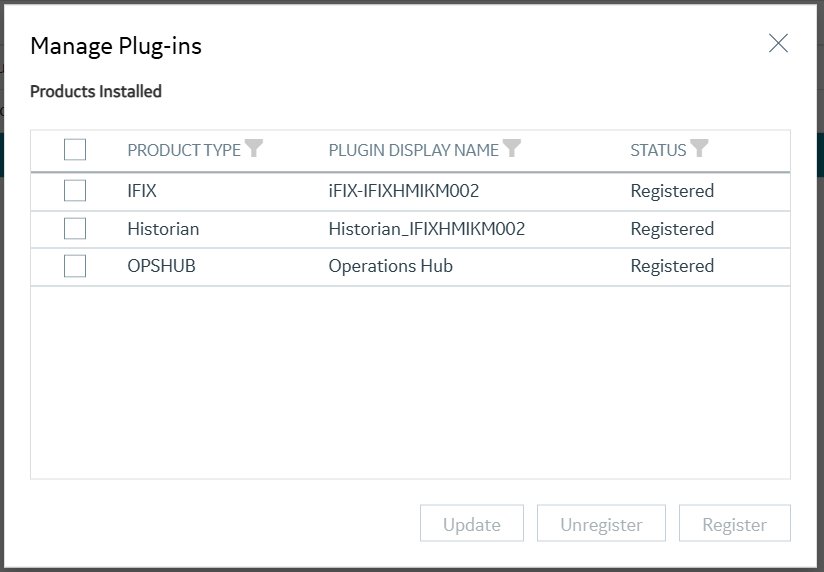Check the IFIX row checkbox
This screenshot has width=824, height=572.
point(75,190)
